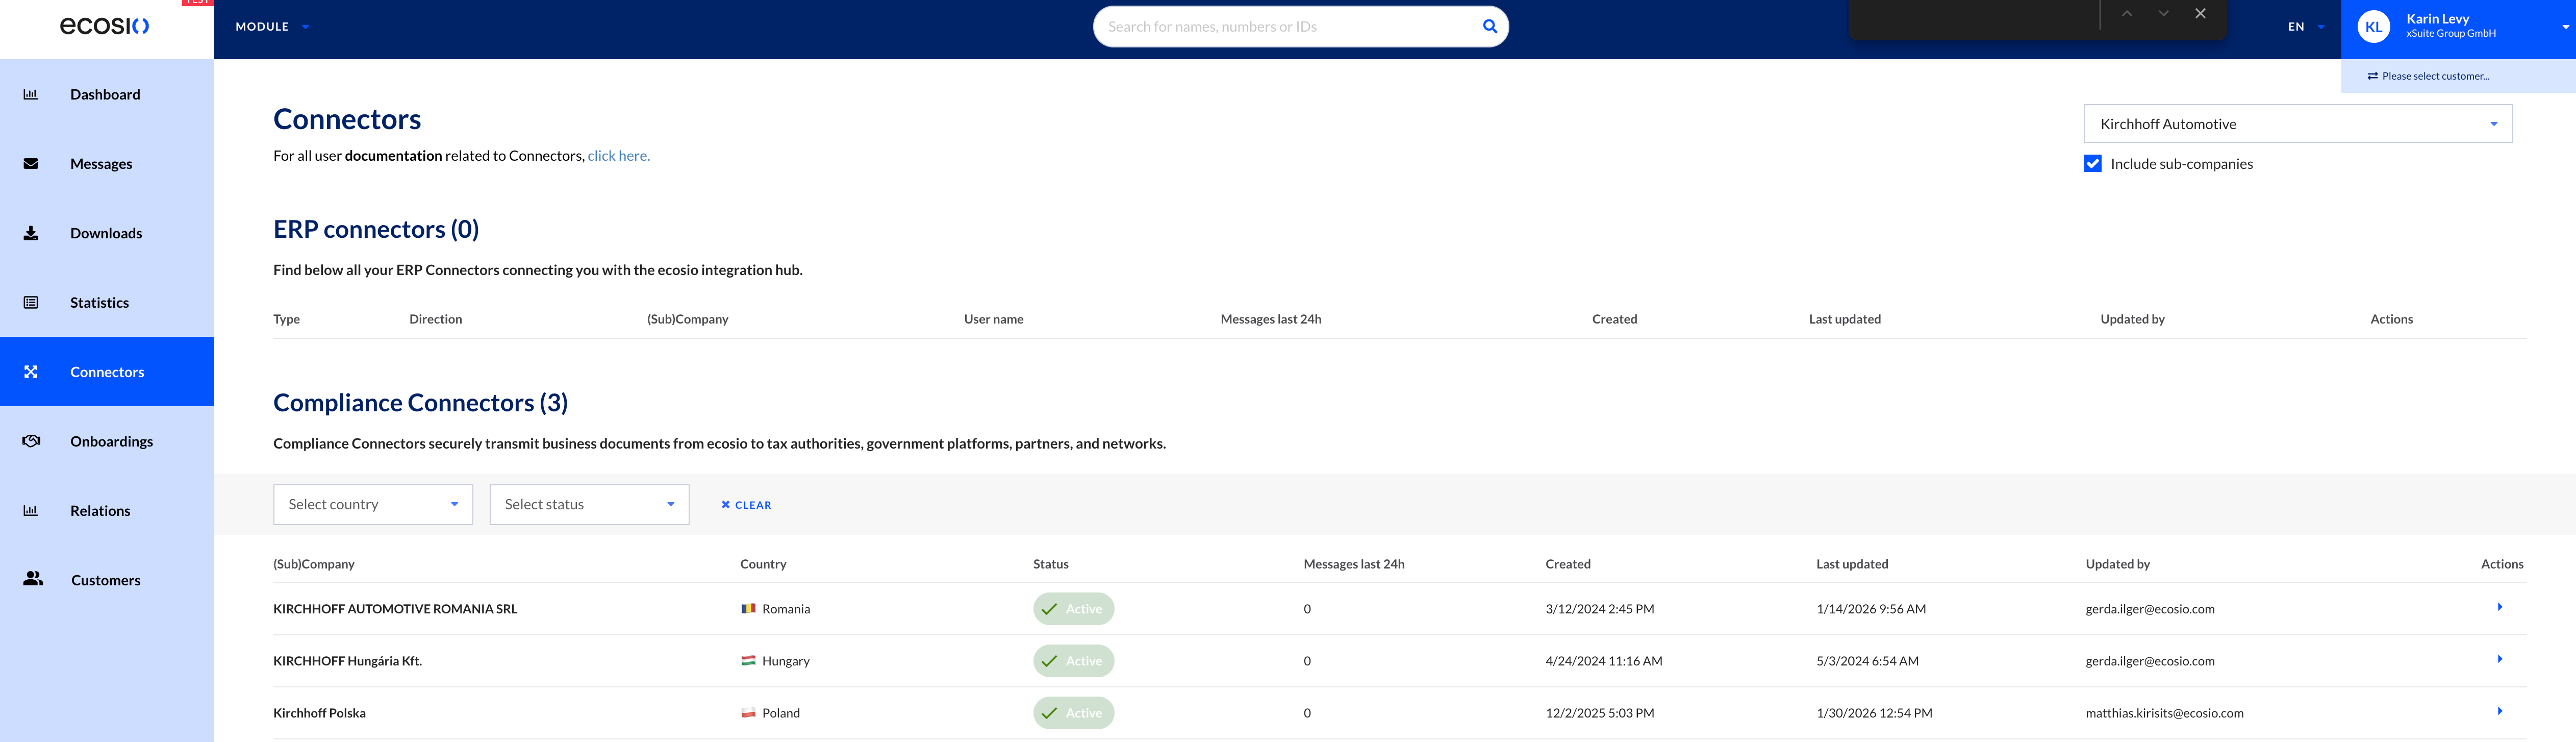The image size is (2576, 742).
Task: Click the Direction column header
Action: pyautogui.click(x=435, y=319)
